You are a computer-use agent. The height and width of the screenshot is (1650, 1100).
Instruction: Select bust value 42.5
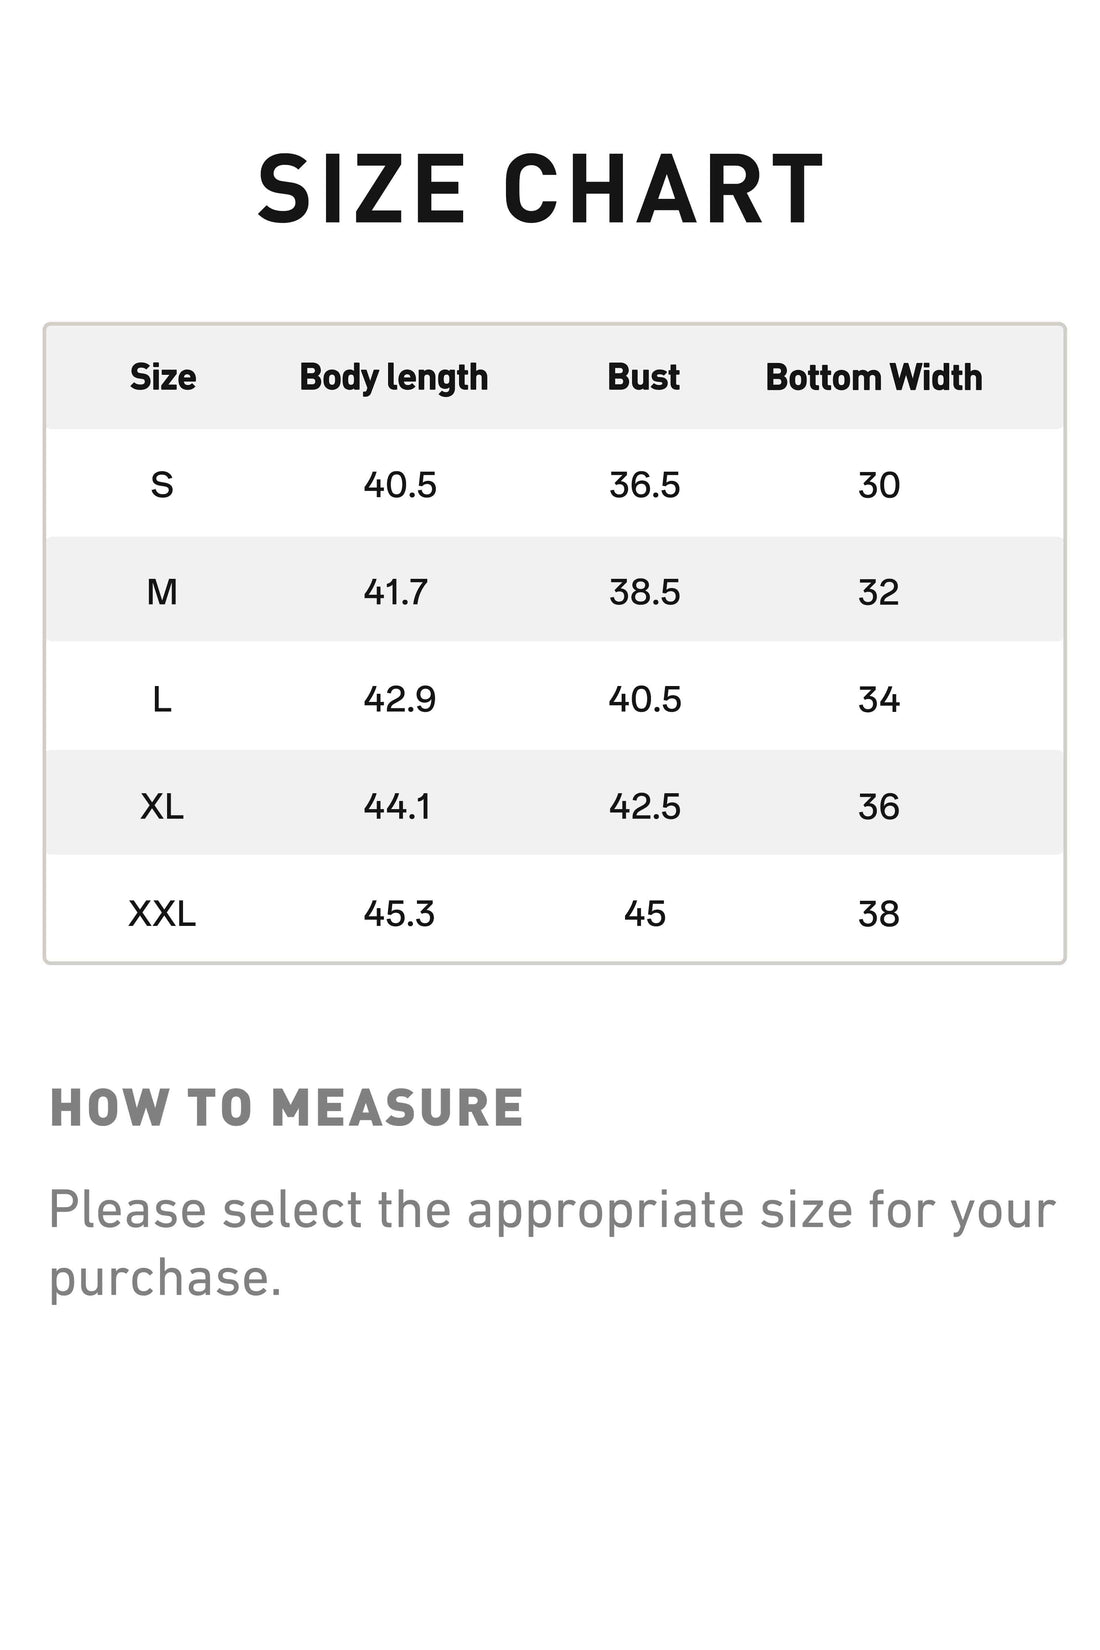645,806
